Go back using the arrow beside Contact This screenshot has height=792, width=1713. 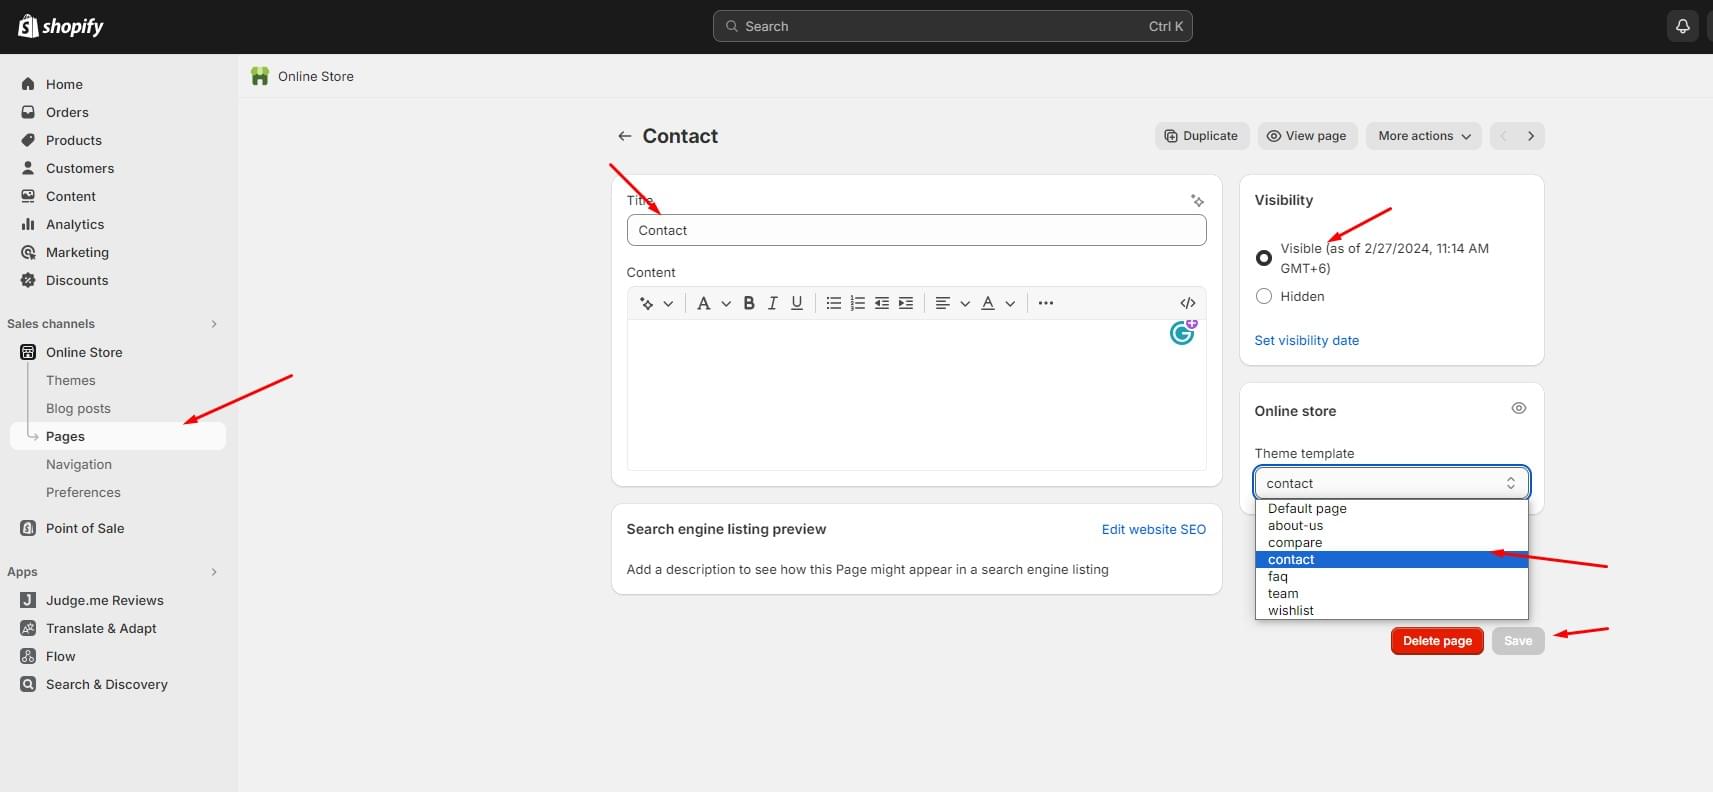pyautogui.click(x=624, y=136)
